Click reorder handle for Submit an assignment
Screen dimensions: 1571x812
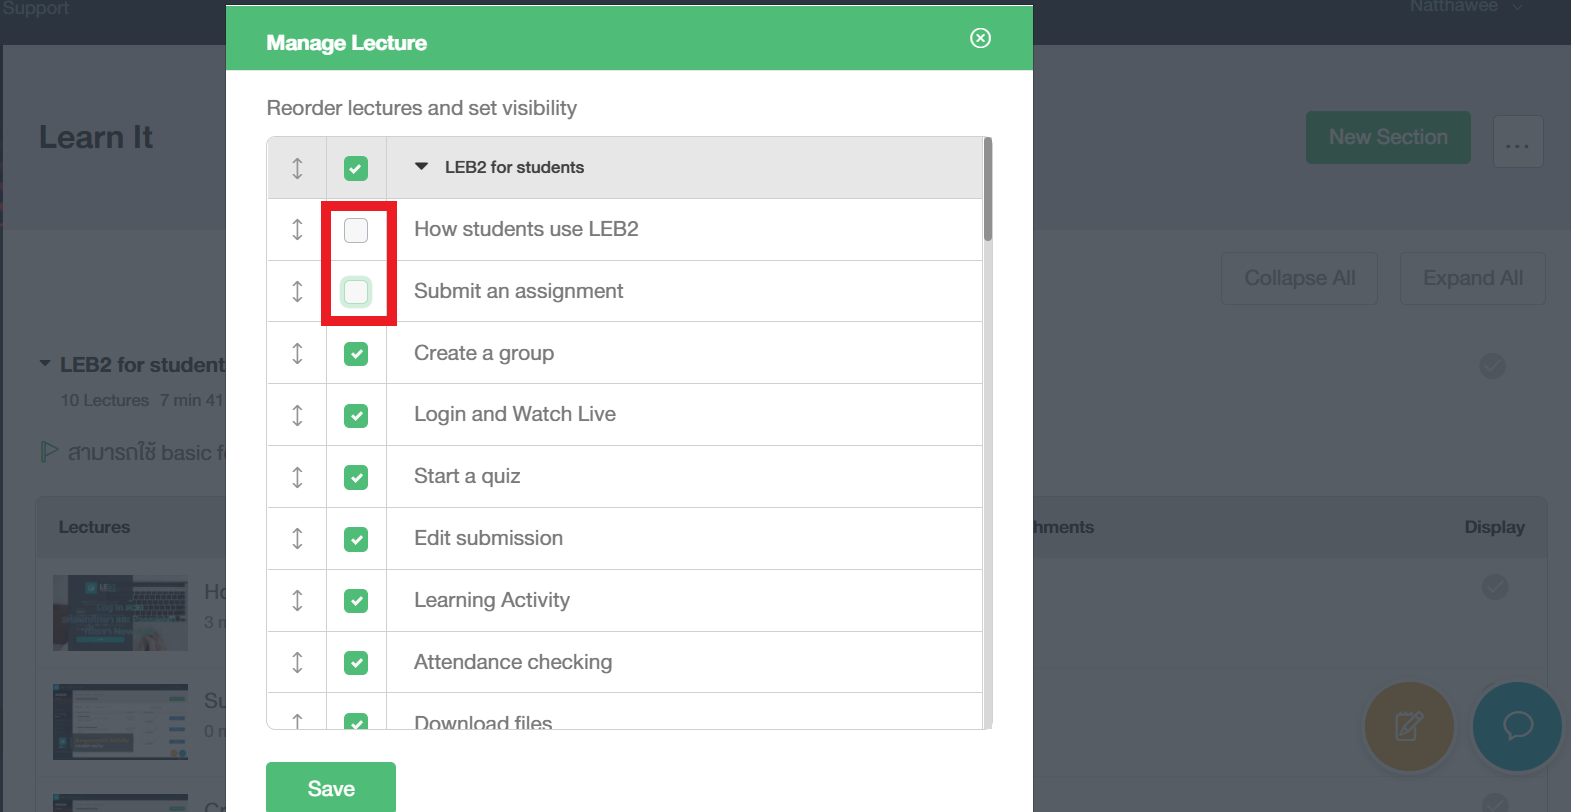coord(297,291)
